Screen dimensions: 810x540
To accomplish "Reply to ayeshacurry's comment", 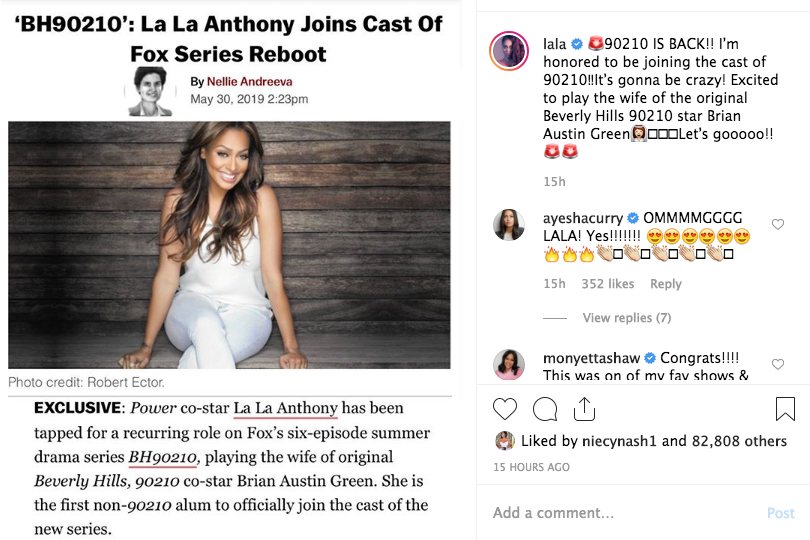I will click(x=666, y=284).
